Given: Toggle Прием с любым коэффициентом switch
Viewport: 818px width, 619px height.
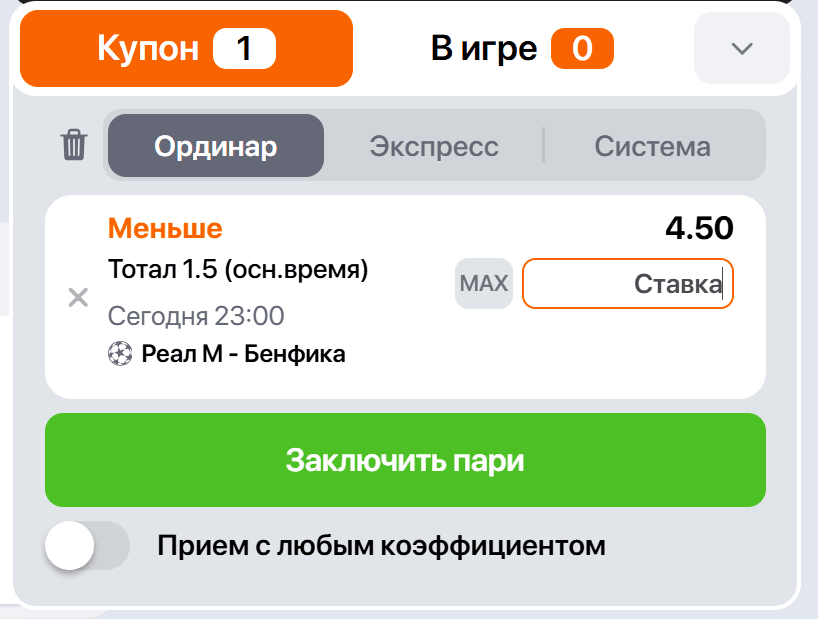Looking at the screenshot, I should [x=88, y=545].
